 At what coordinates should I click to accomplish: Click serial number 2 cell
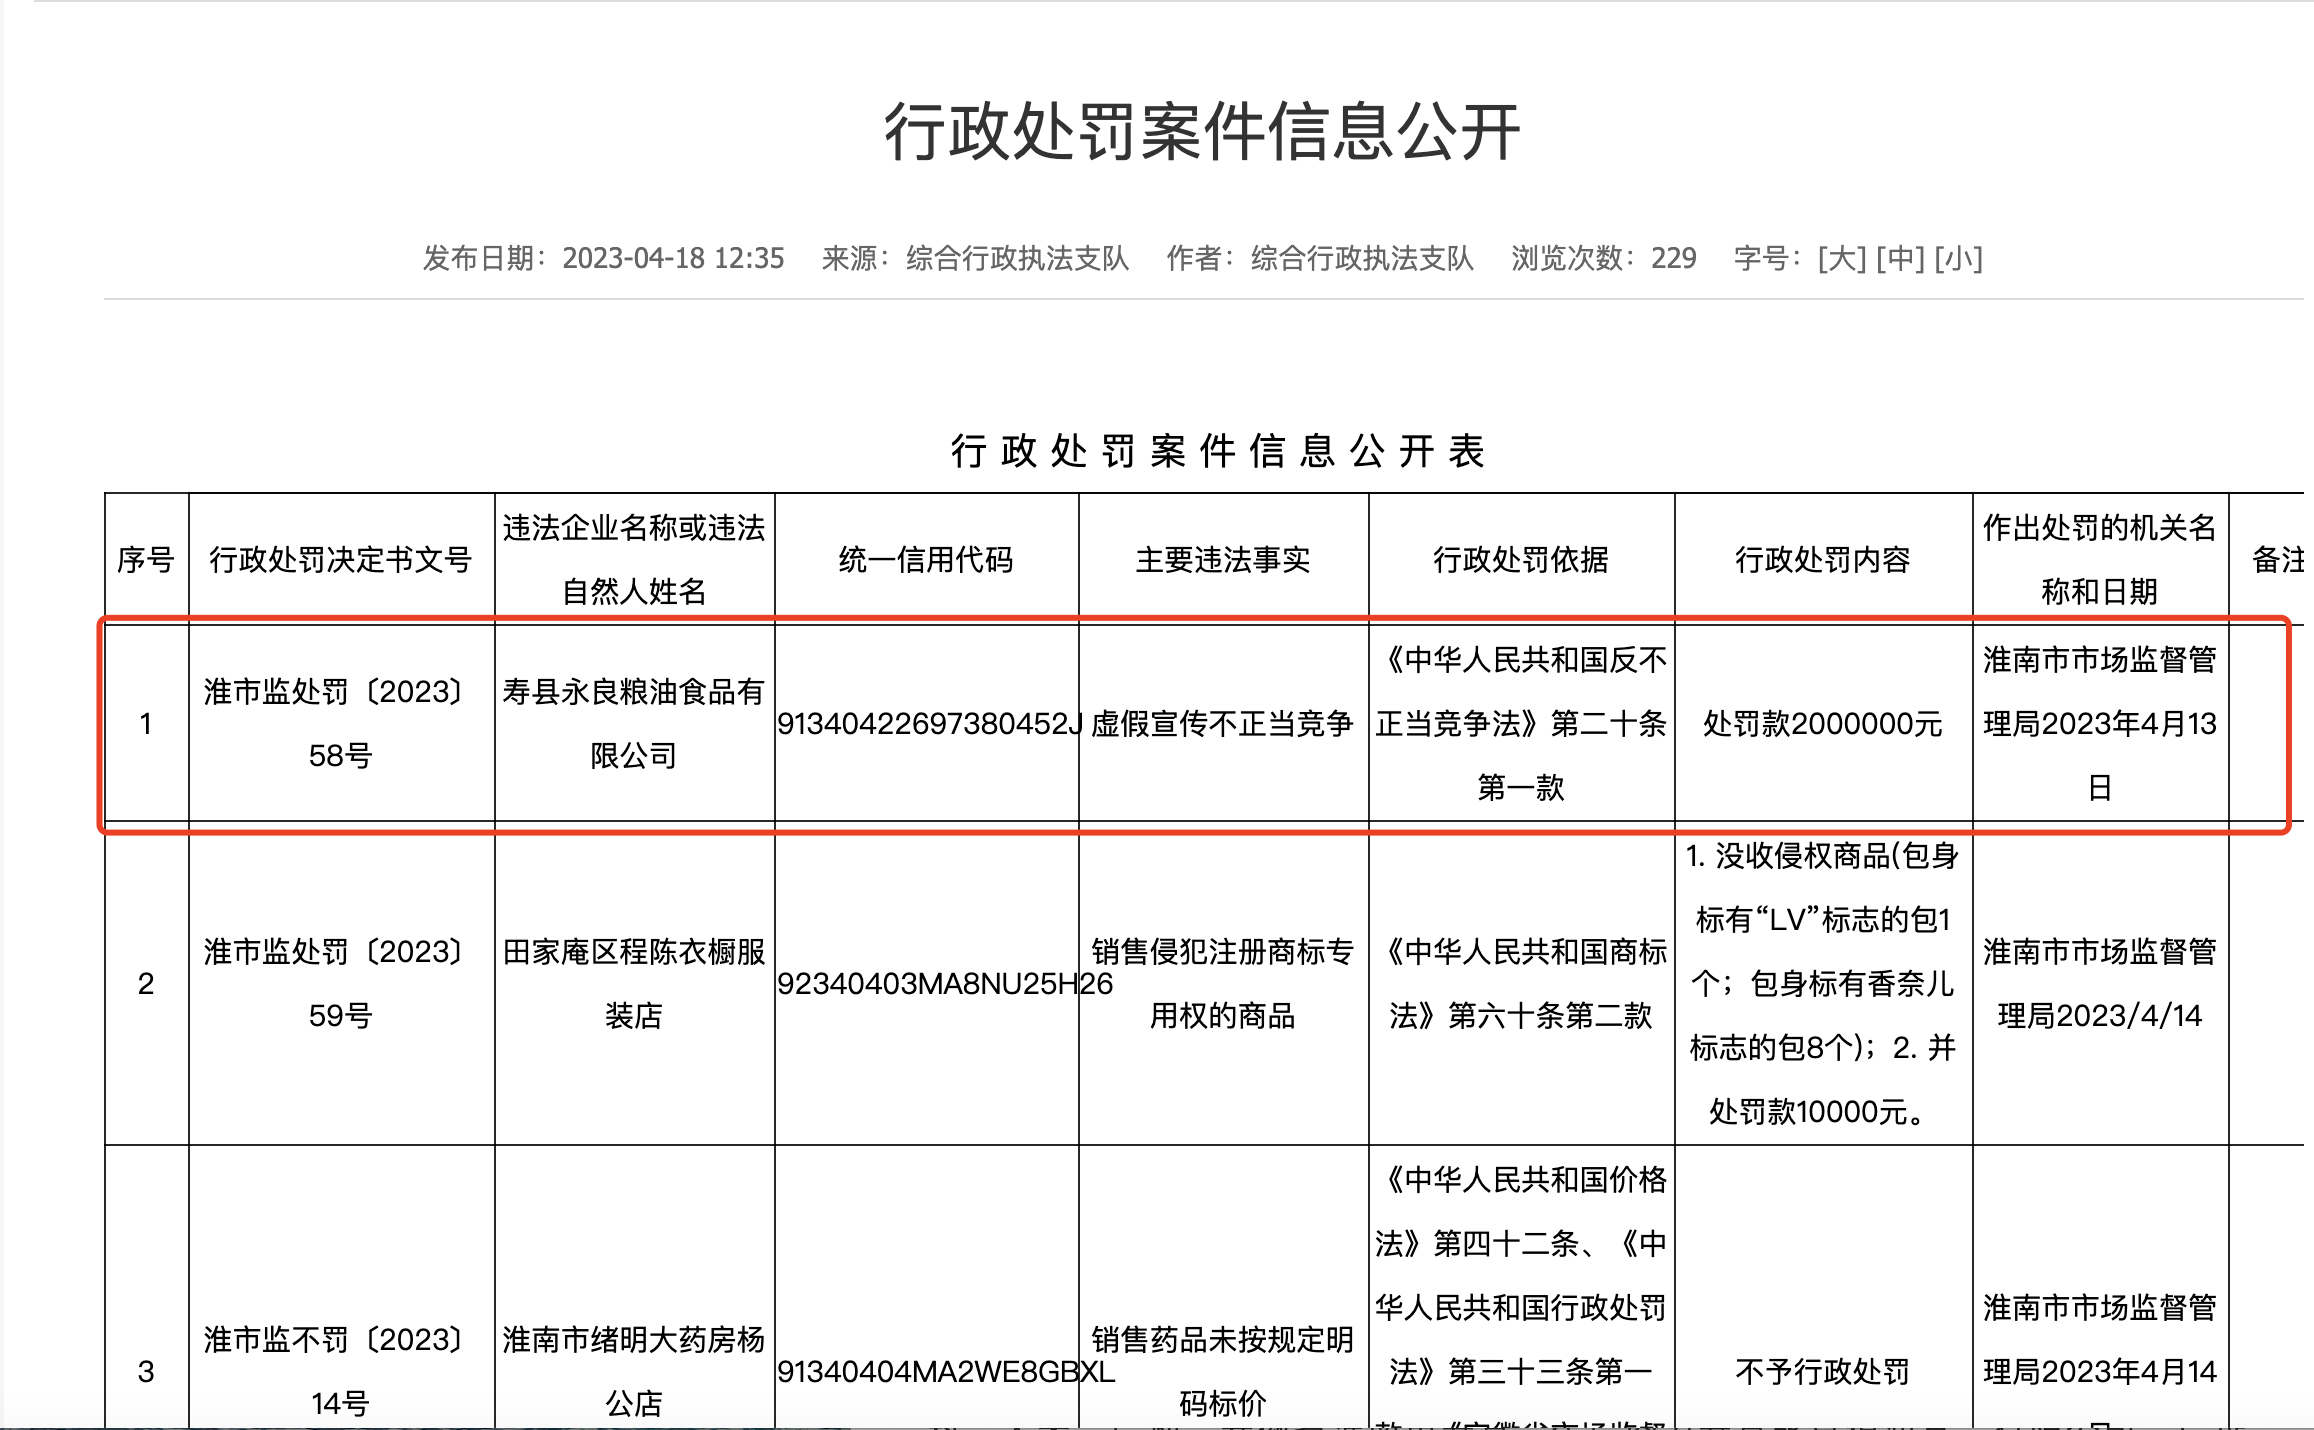pyautogui.click(x=146, y=983)
